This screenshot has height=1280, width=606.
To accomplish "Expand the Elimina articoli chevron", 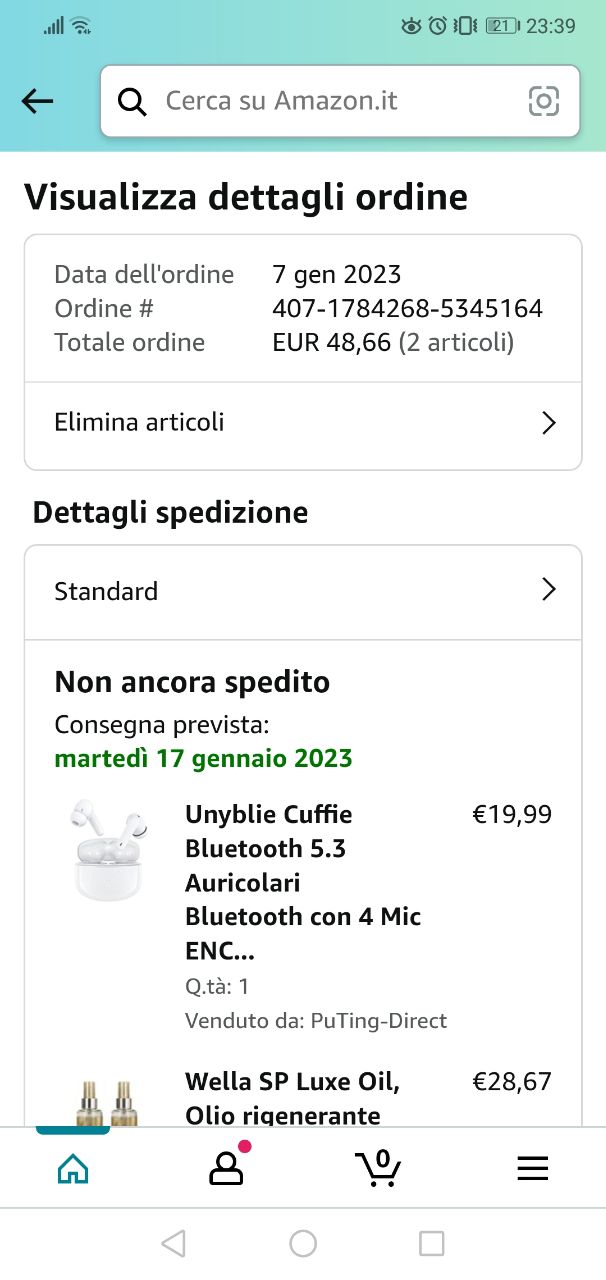I will pyautogui.click(x=548, y=423).
